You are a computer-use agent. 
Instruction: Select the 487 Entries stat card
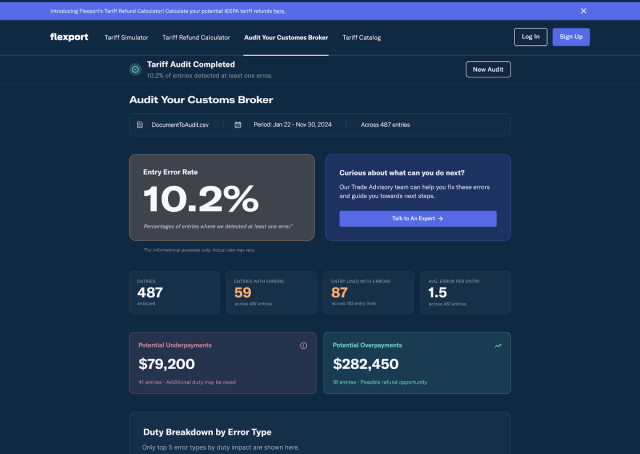click(x=174, y=292)
